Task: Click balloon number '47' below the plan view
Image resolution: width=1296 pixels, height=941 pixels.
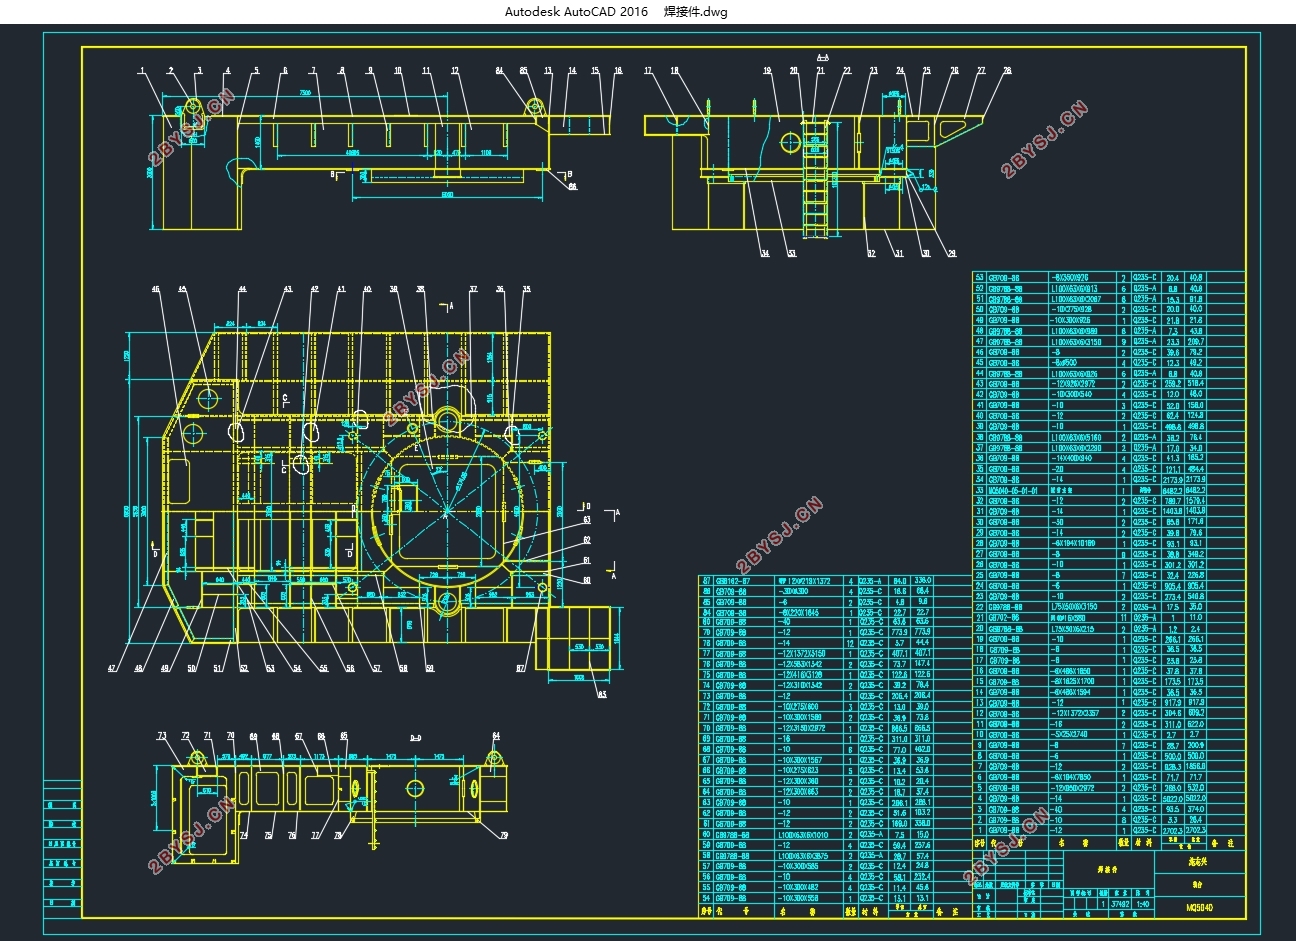Action: 112,668
